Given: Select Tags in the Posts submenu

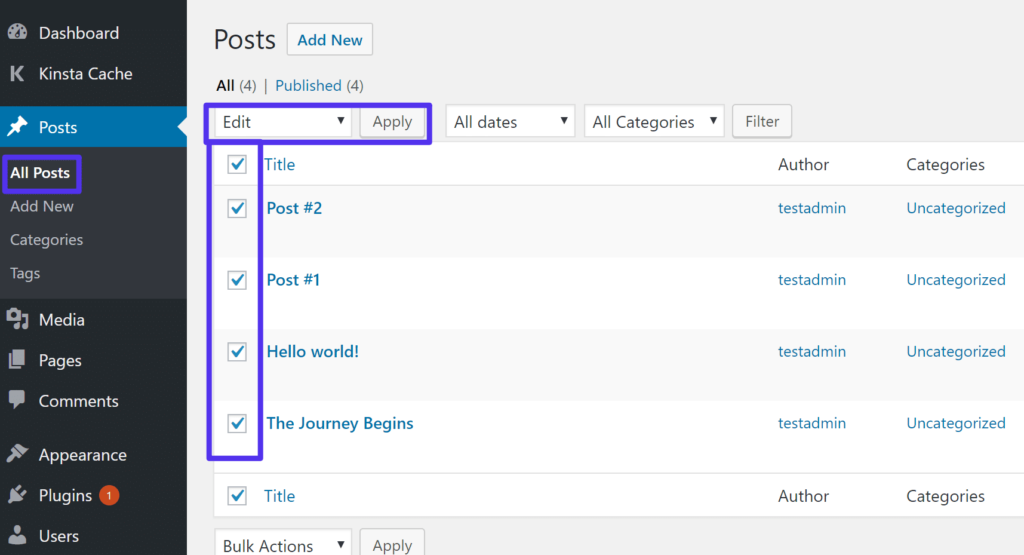Looking at the screenshot, I should point(25,273).
